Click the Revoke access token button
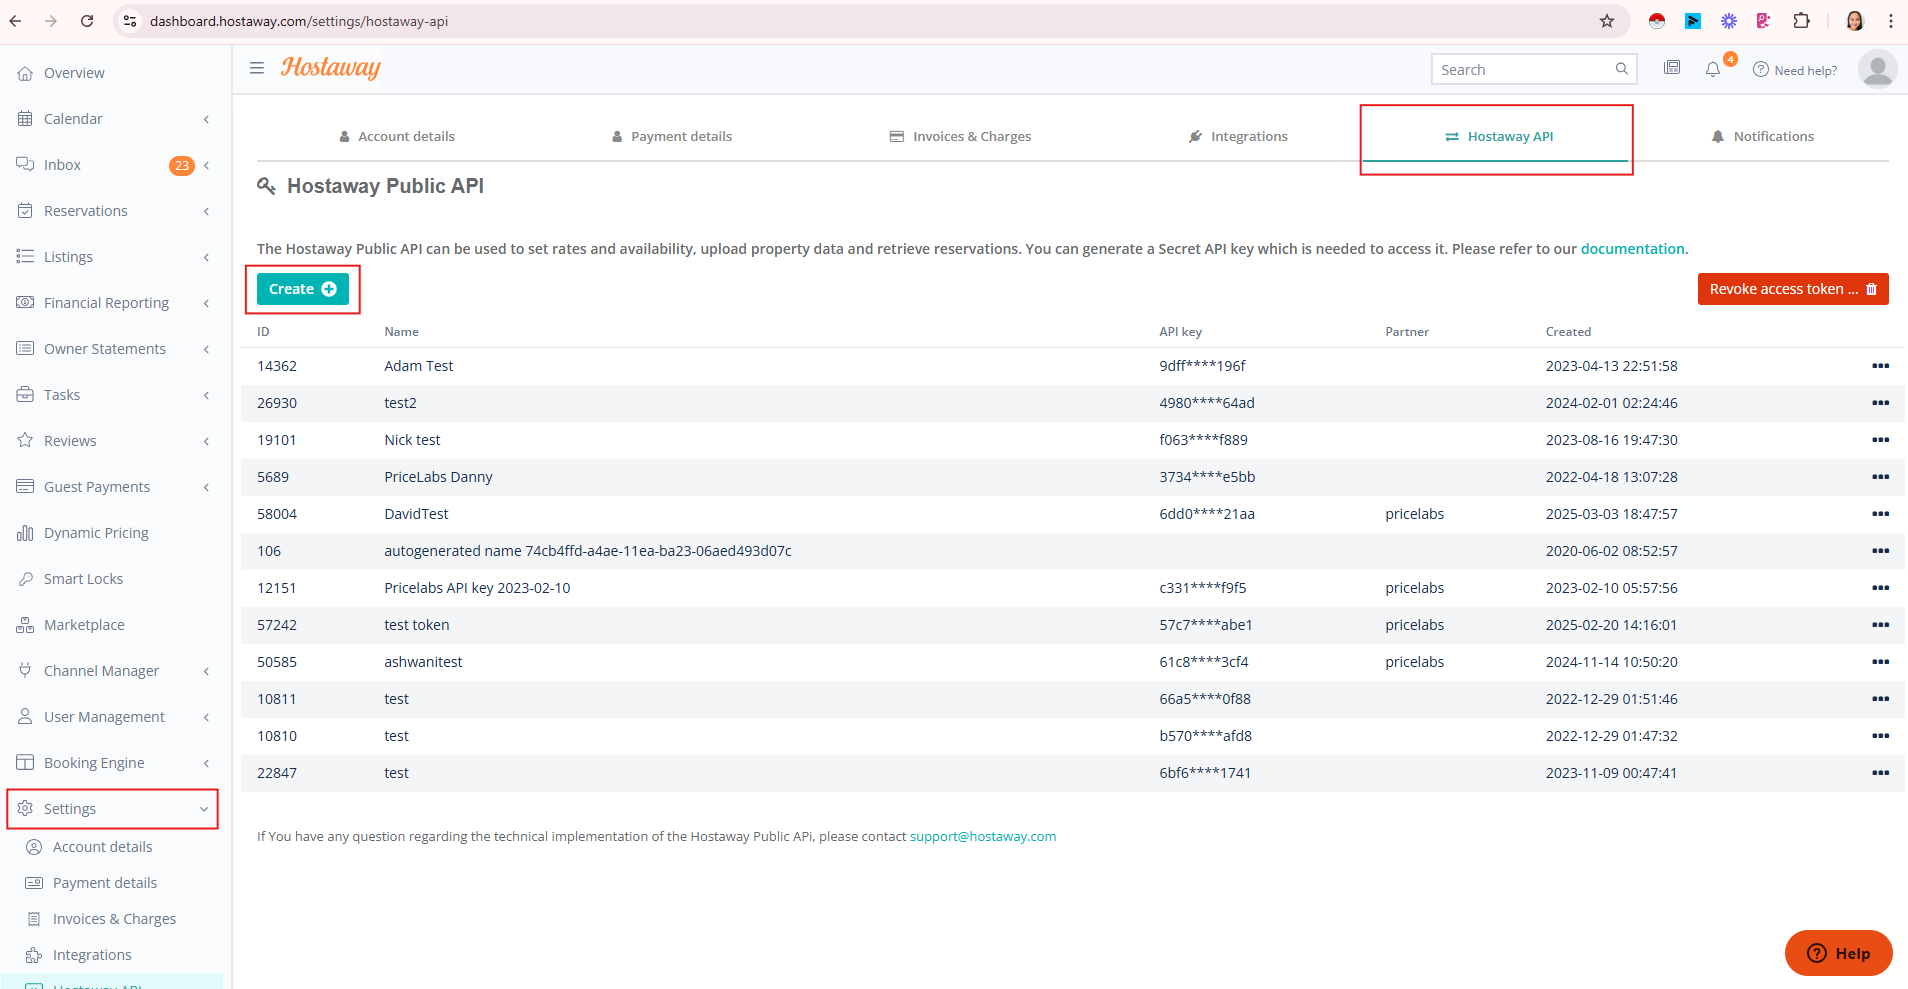The height and width of the screenshot is (989, 1908). click(x=1793, y=289)
